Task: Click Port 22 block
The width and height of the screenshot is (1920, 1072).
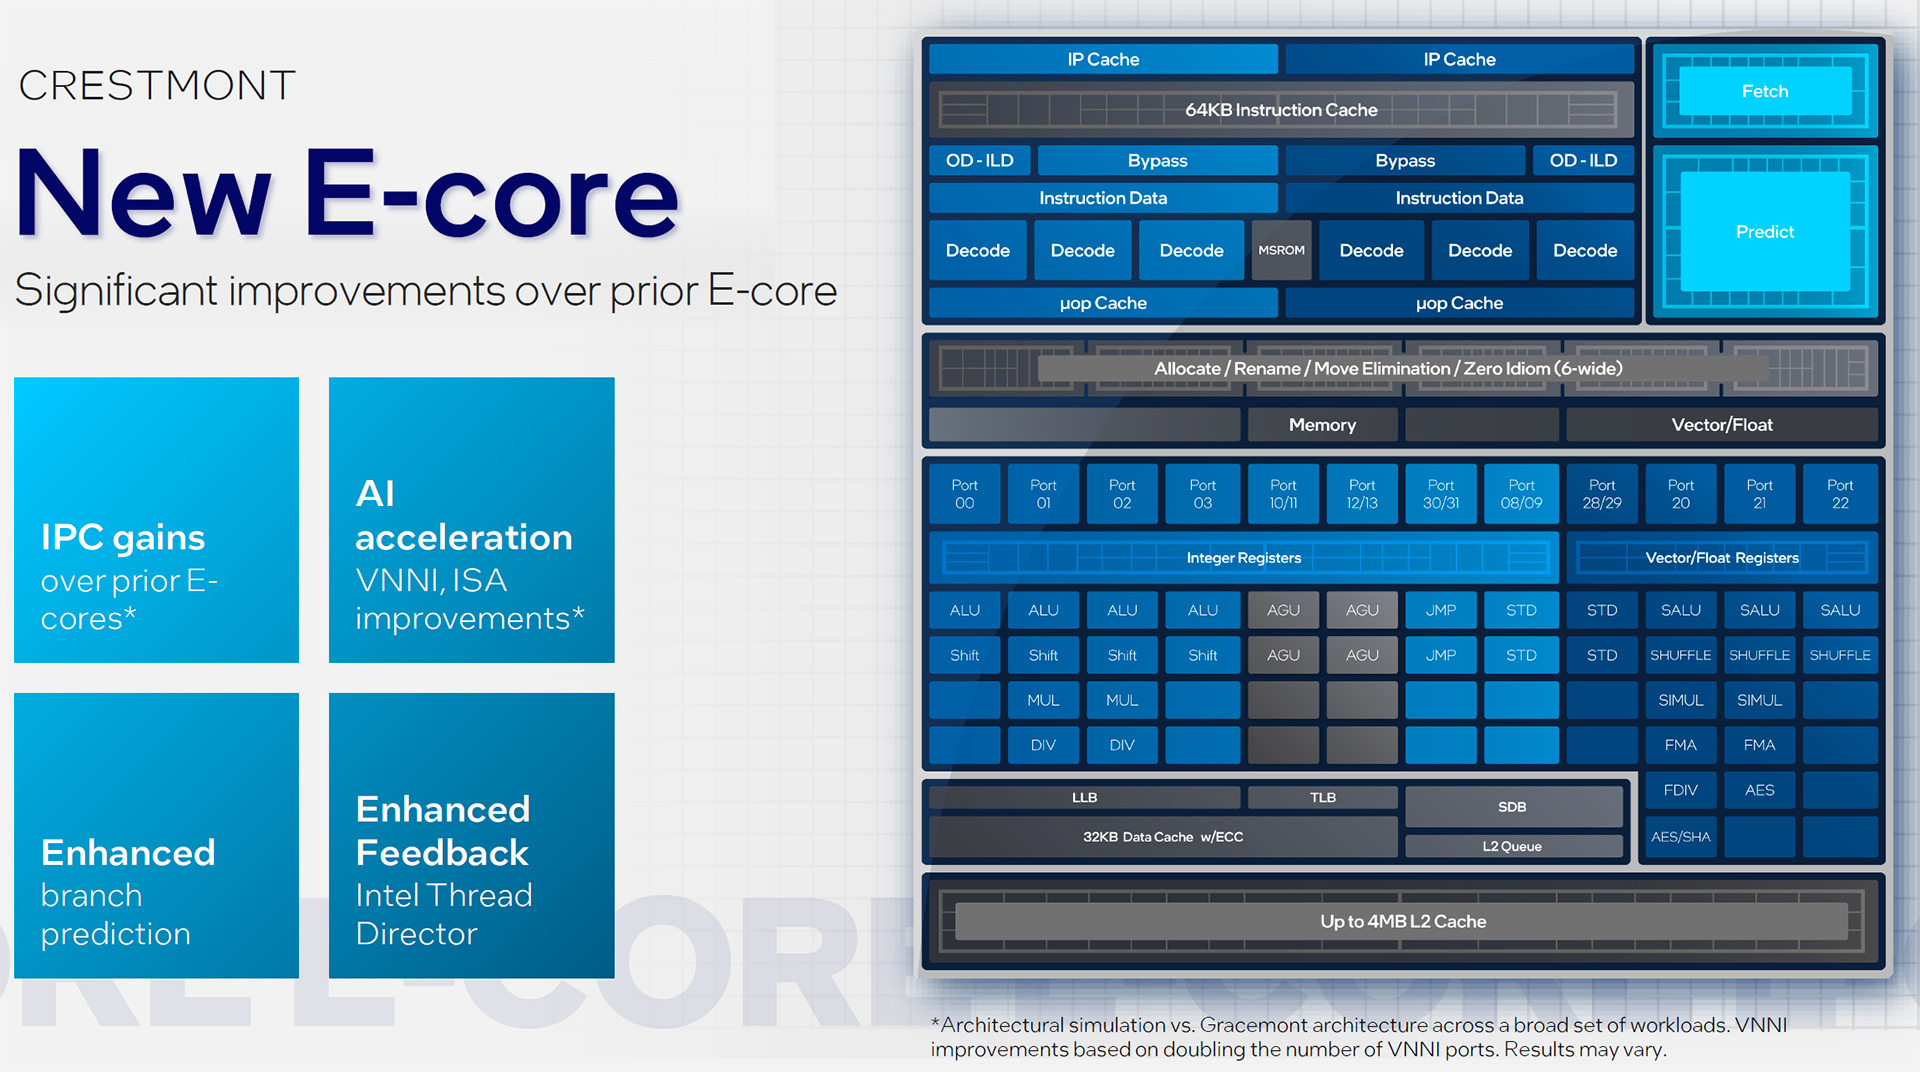Action: coord(1840,494)
